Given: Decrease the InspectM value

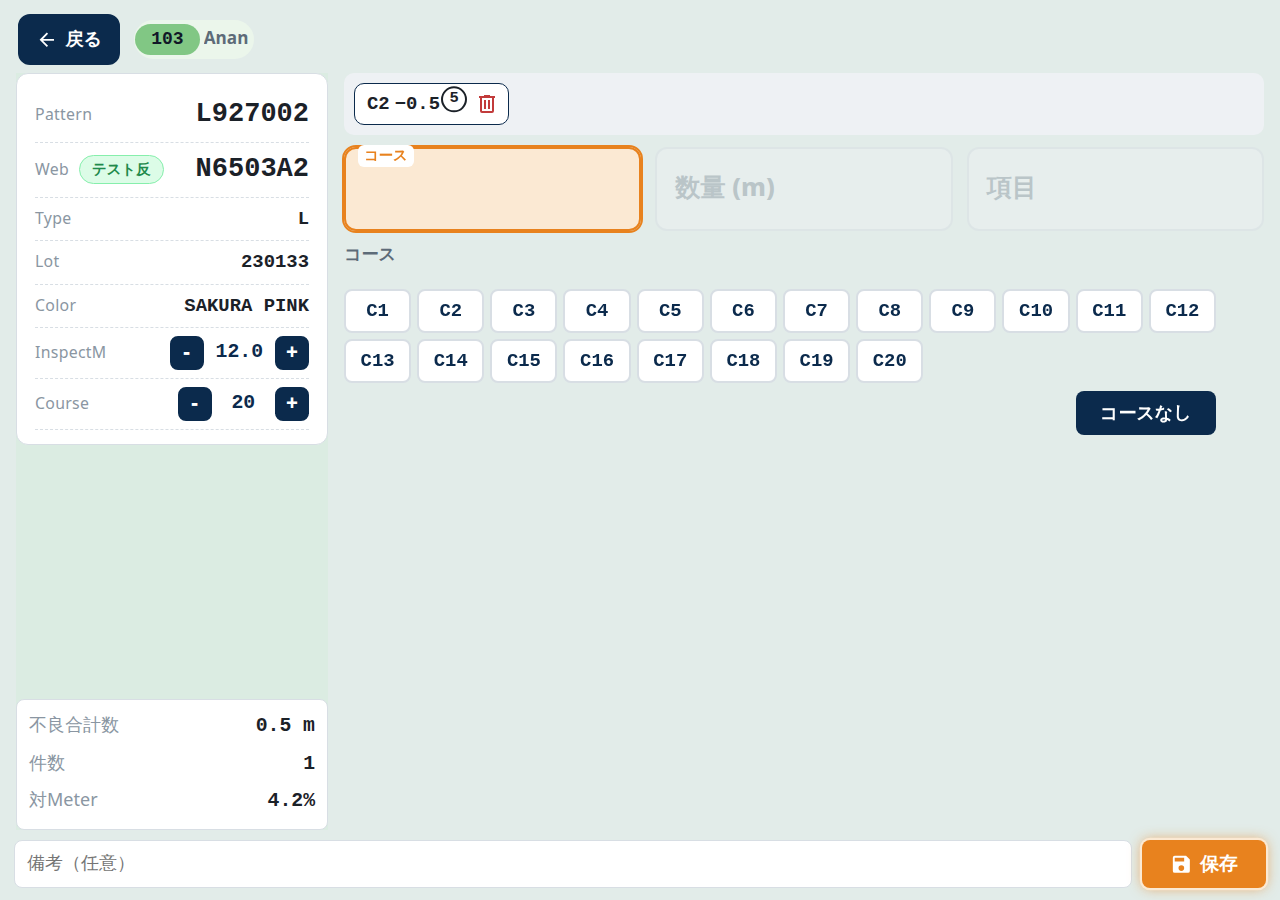Looking at the screenshot, I should 187,353.
